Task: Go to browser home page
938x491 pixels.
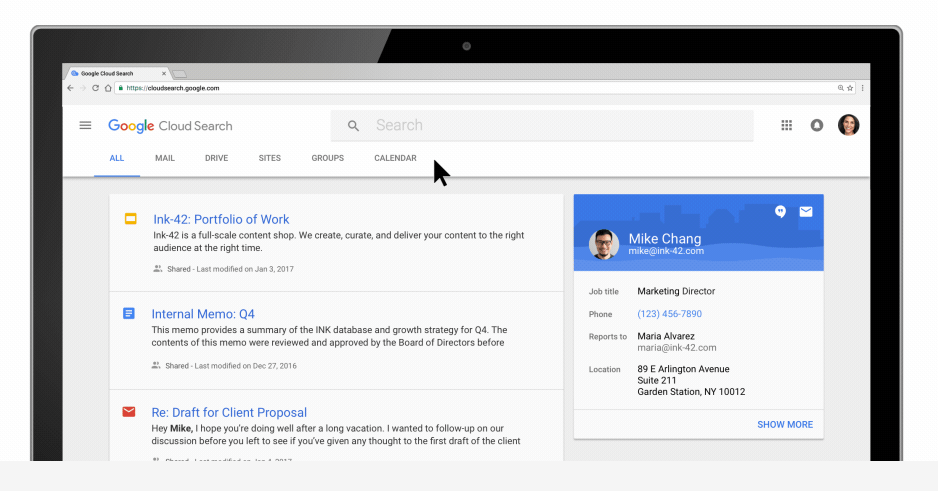Action: [108, 88]
